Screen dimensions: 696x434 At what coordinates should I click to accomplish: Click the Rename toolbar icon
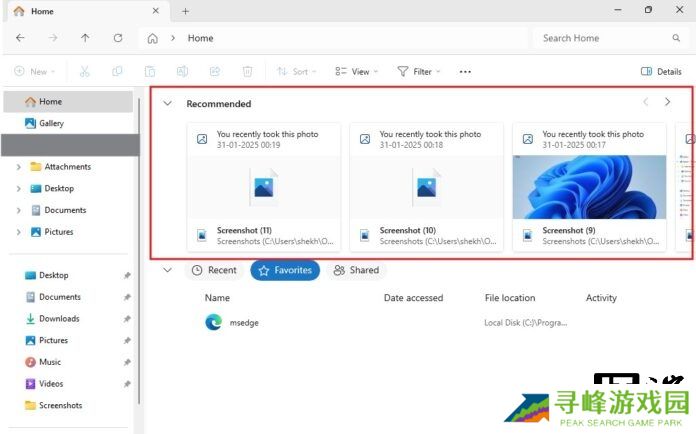pos(182,71)
